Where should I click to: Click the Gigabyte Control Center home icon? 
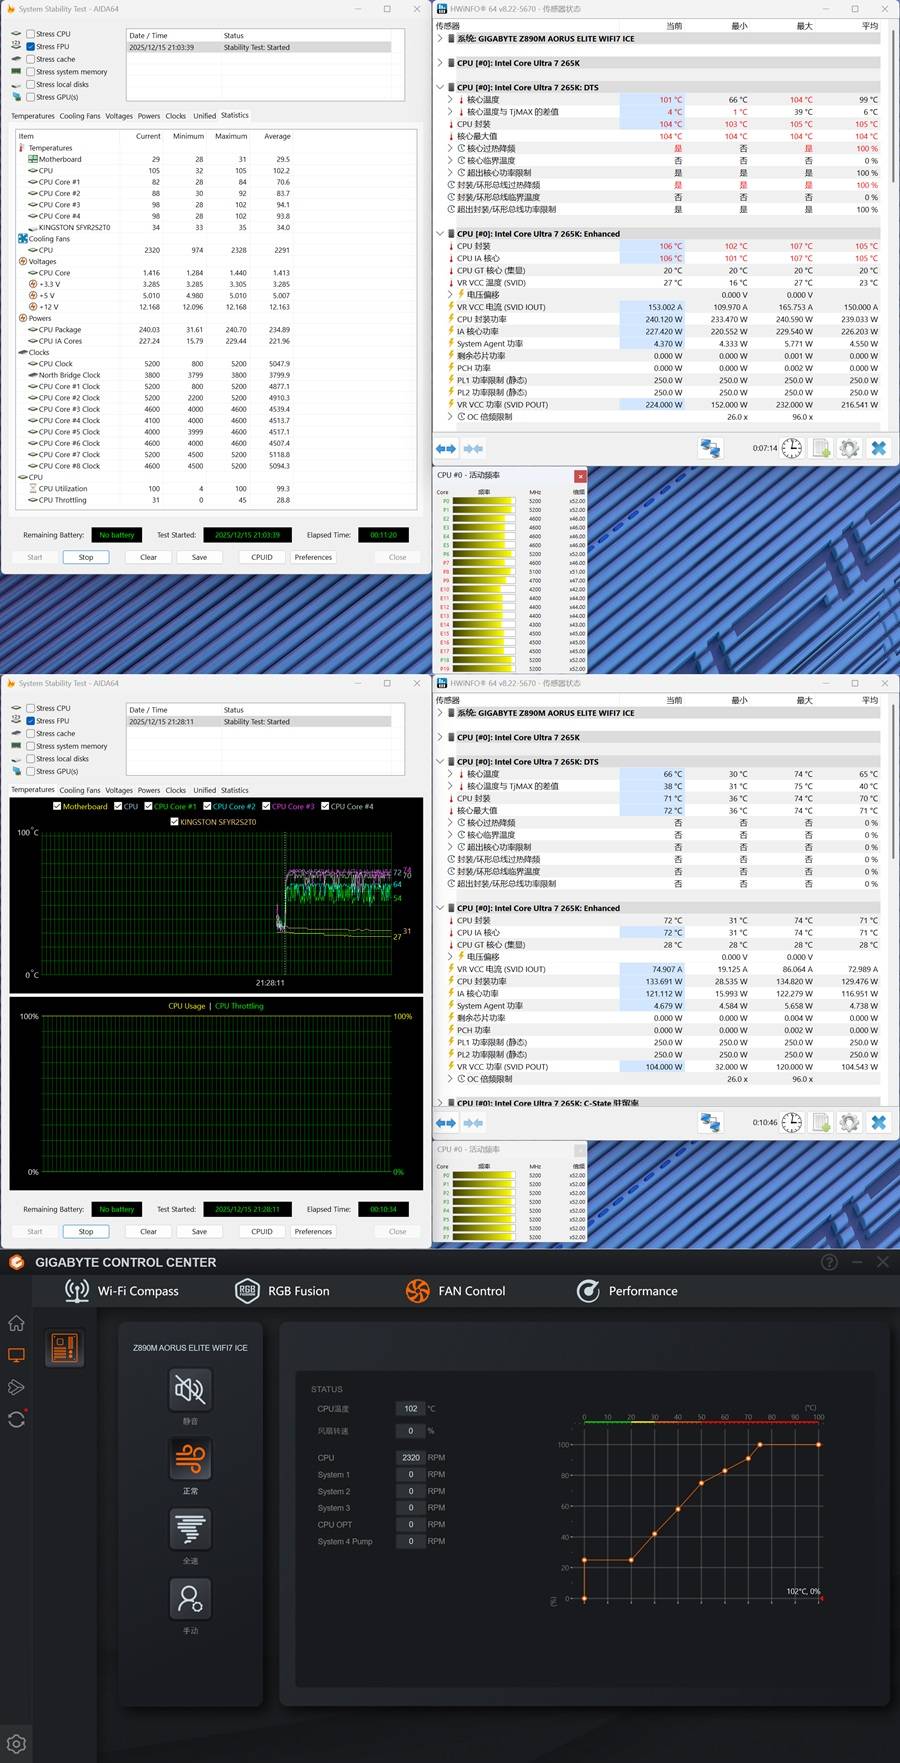(x=16, y=1323)
